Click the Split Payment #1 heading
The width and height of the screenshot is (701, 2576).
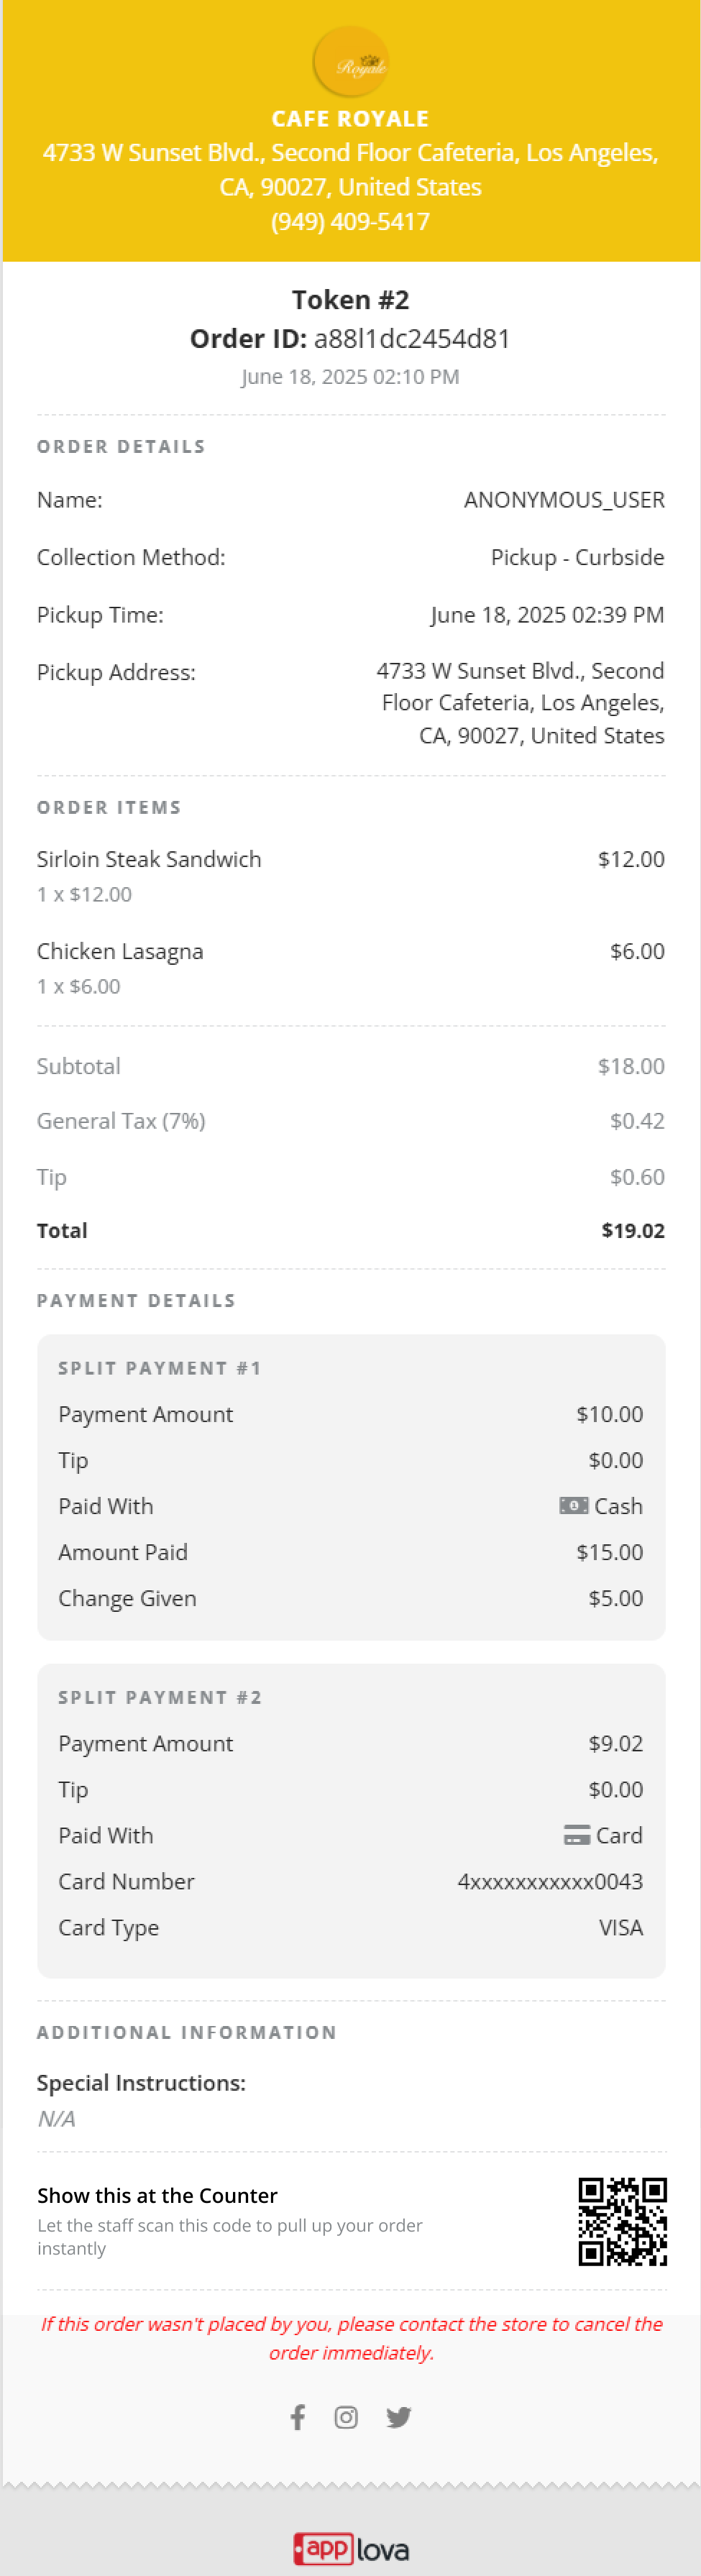160,1368
